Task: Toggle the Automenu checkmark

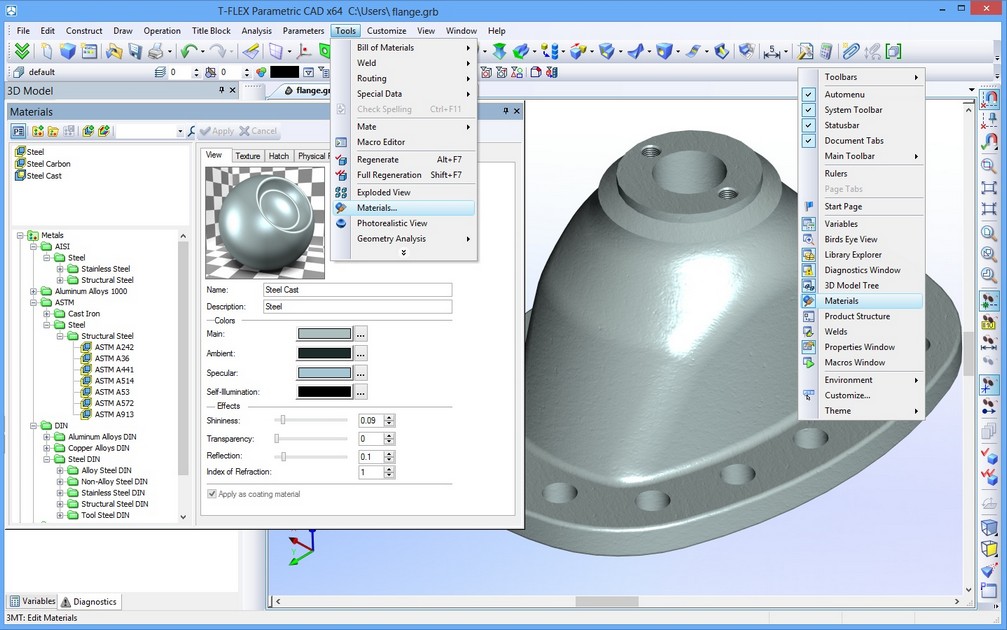Action: pyautogui.click(x=809, y=94)
